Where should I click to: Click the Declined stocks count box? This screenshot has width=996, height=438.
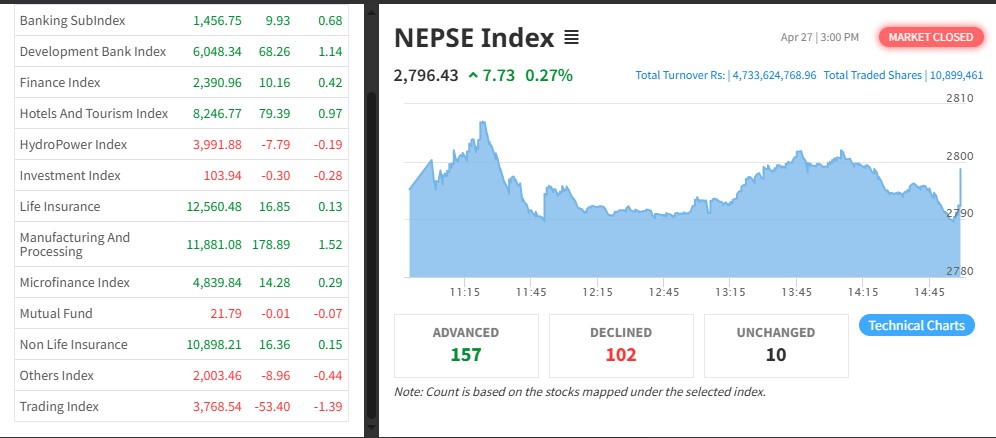[x=621, y=345]
